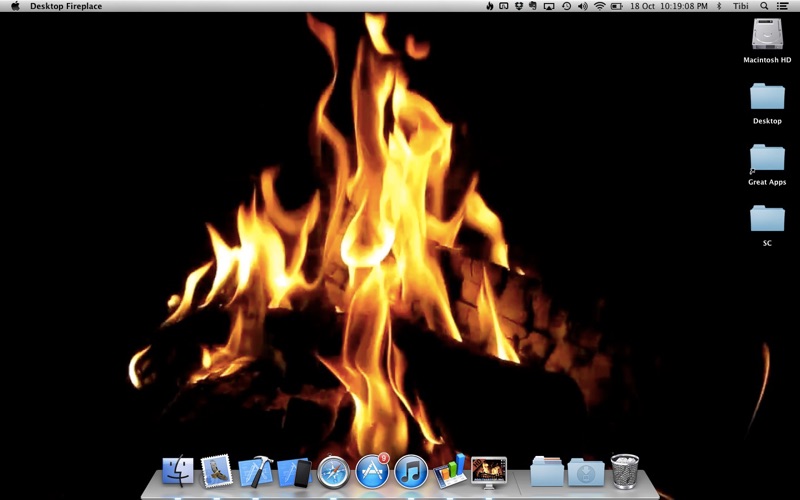The height and width of the screenshot is (500, 800).
Task: Click the menu bar icon right of flame
Action: [x=504, y=6]
